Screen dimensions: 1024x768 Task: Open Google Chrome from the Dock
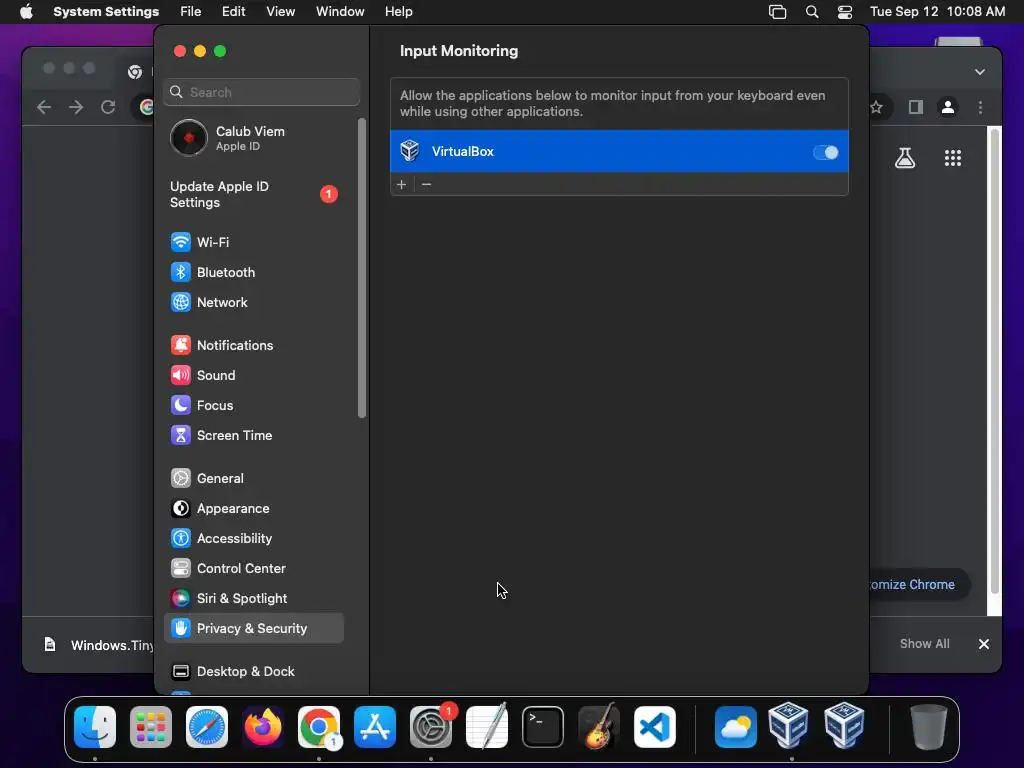319,727
